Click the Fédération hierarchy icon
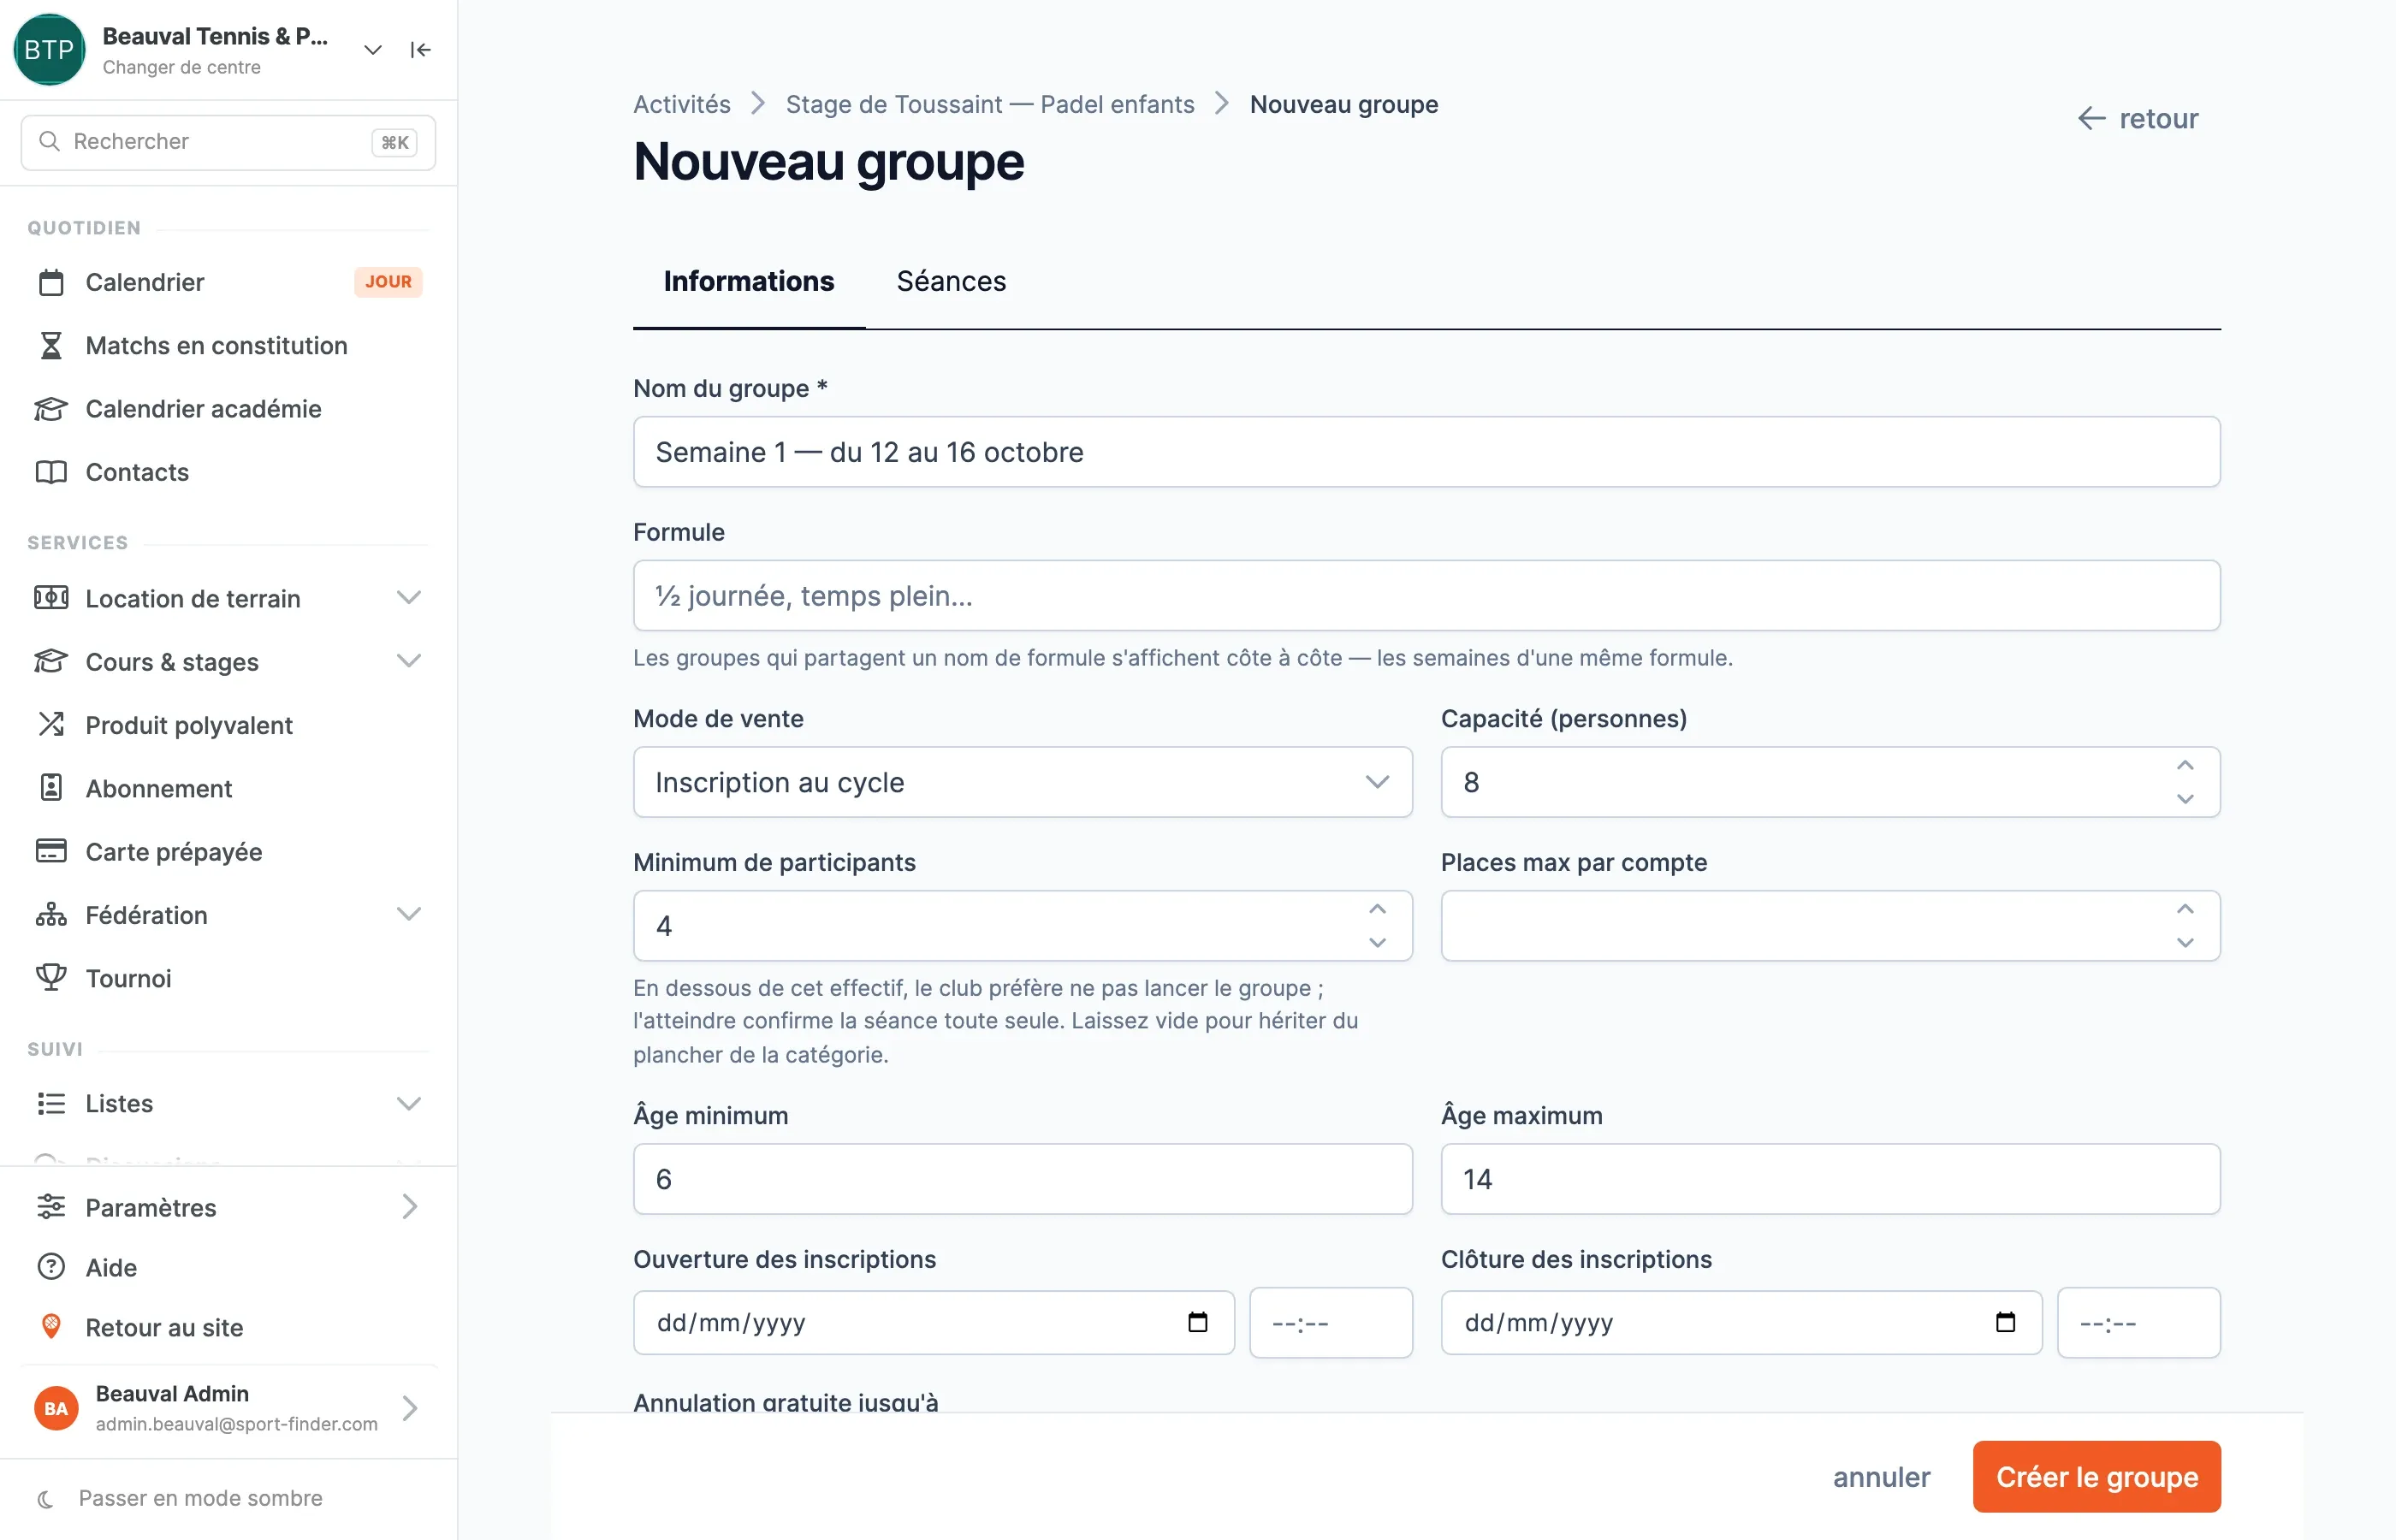This screenshot has height=1540, width=2396. [51, 914]
